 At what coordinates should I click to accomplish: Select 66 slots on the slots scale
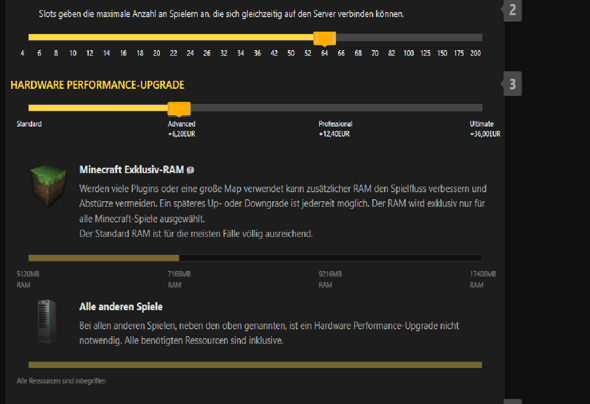click(341, 53)
